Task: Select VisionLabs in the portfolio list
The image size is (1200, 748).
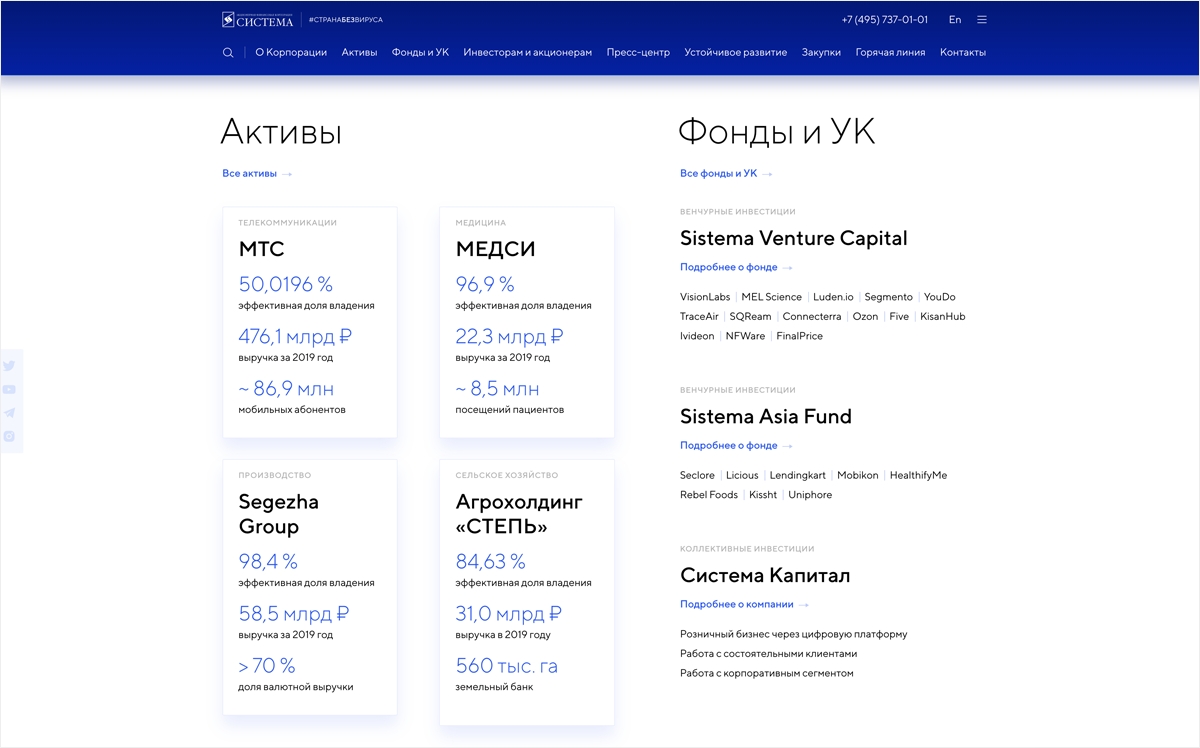Action: (705, 297)
